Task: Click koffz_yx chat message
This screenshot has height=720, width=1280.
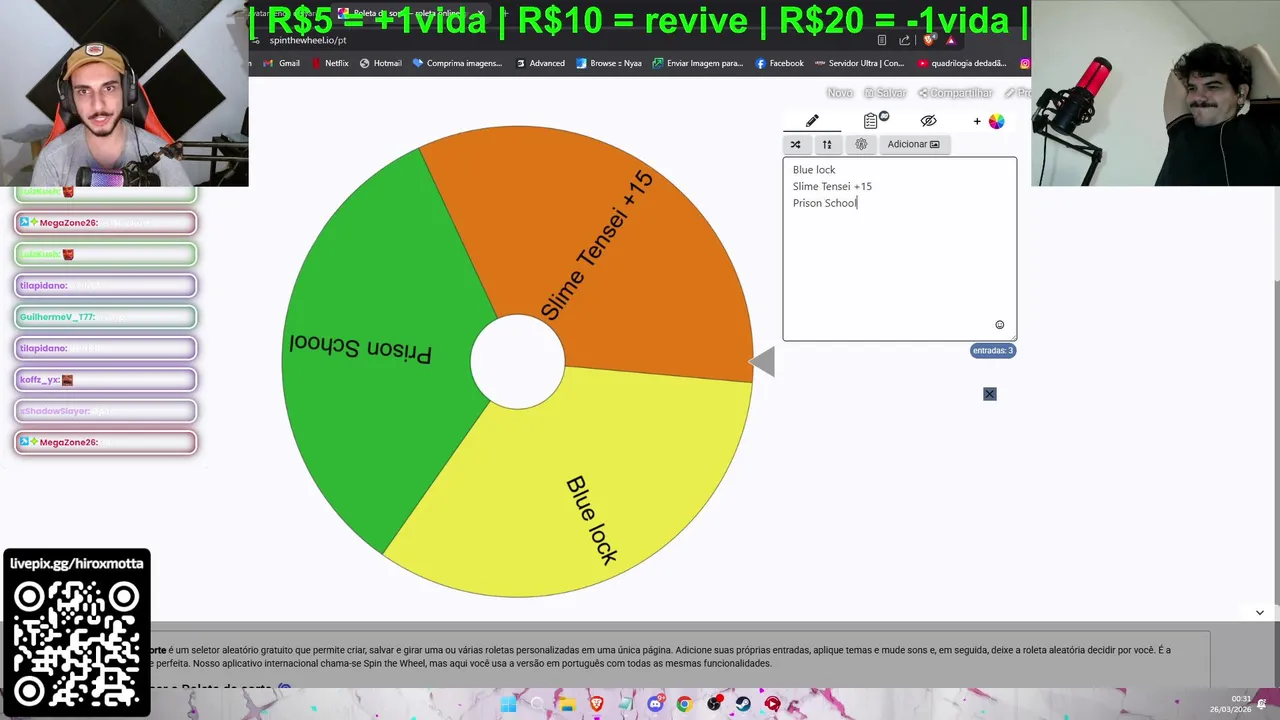Action: [x=106, y=380]
